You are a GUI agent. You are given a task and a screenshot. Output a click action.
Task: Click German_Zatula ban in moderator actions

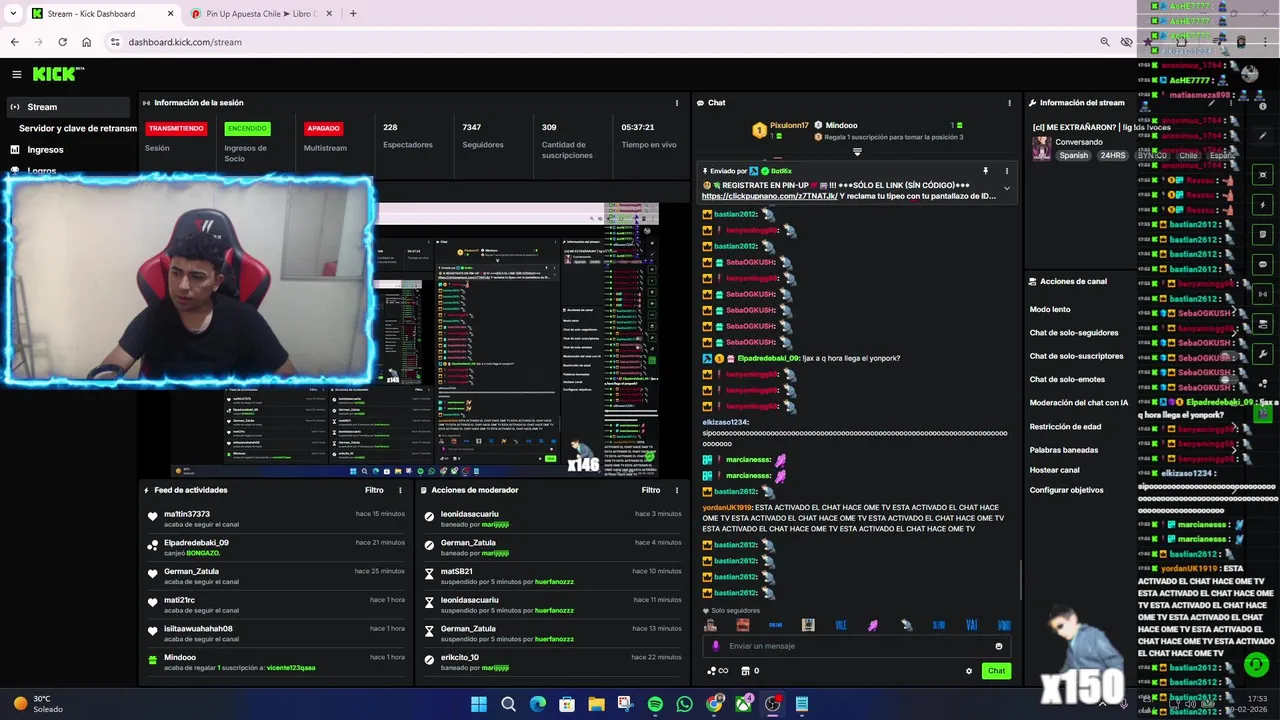tap(468, 543)
